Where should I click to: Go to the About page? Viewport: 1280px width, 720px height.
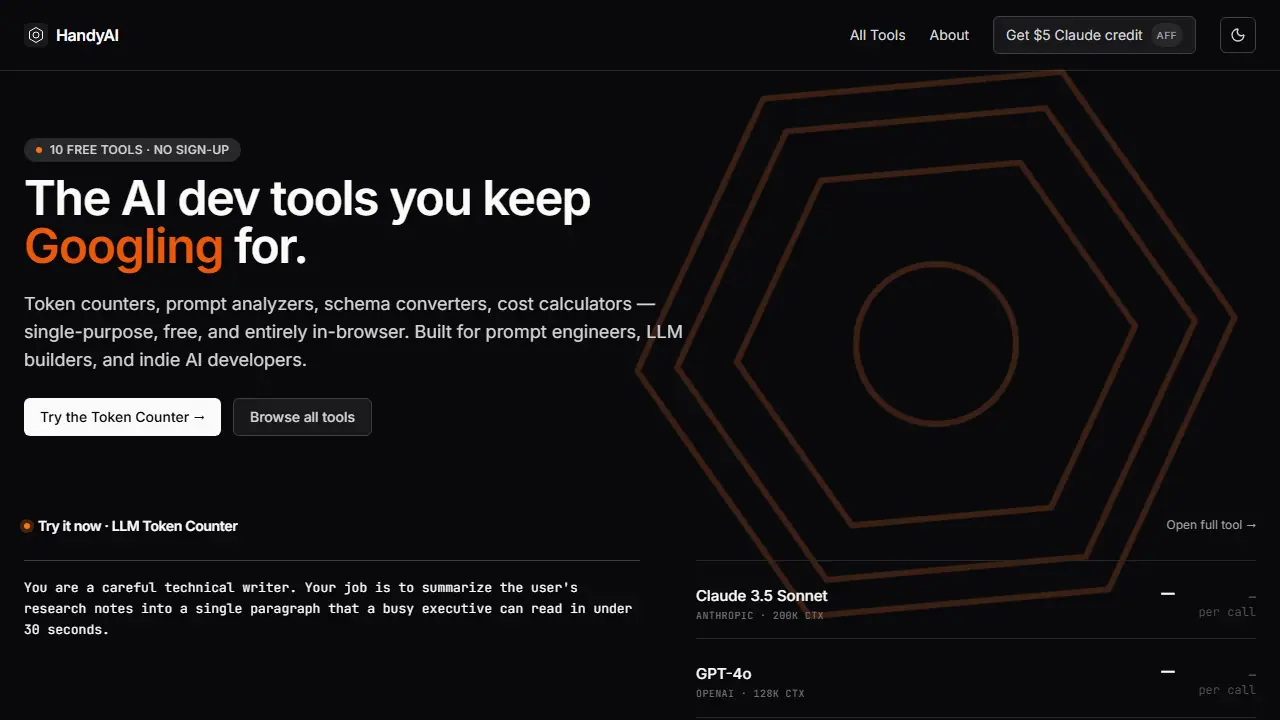point(949,35)
